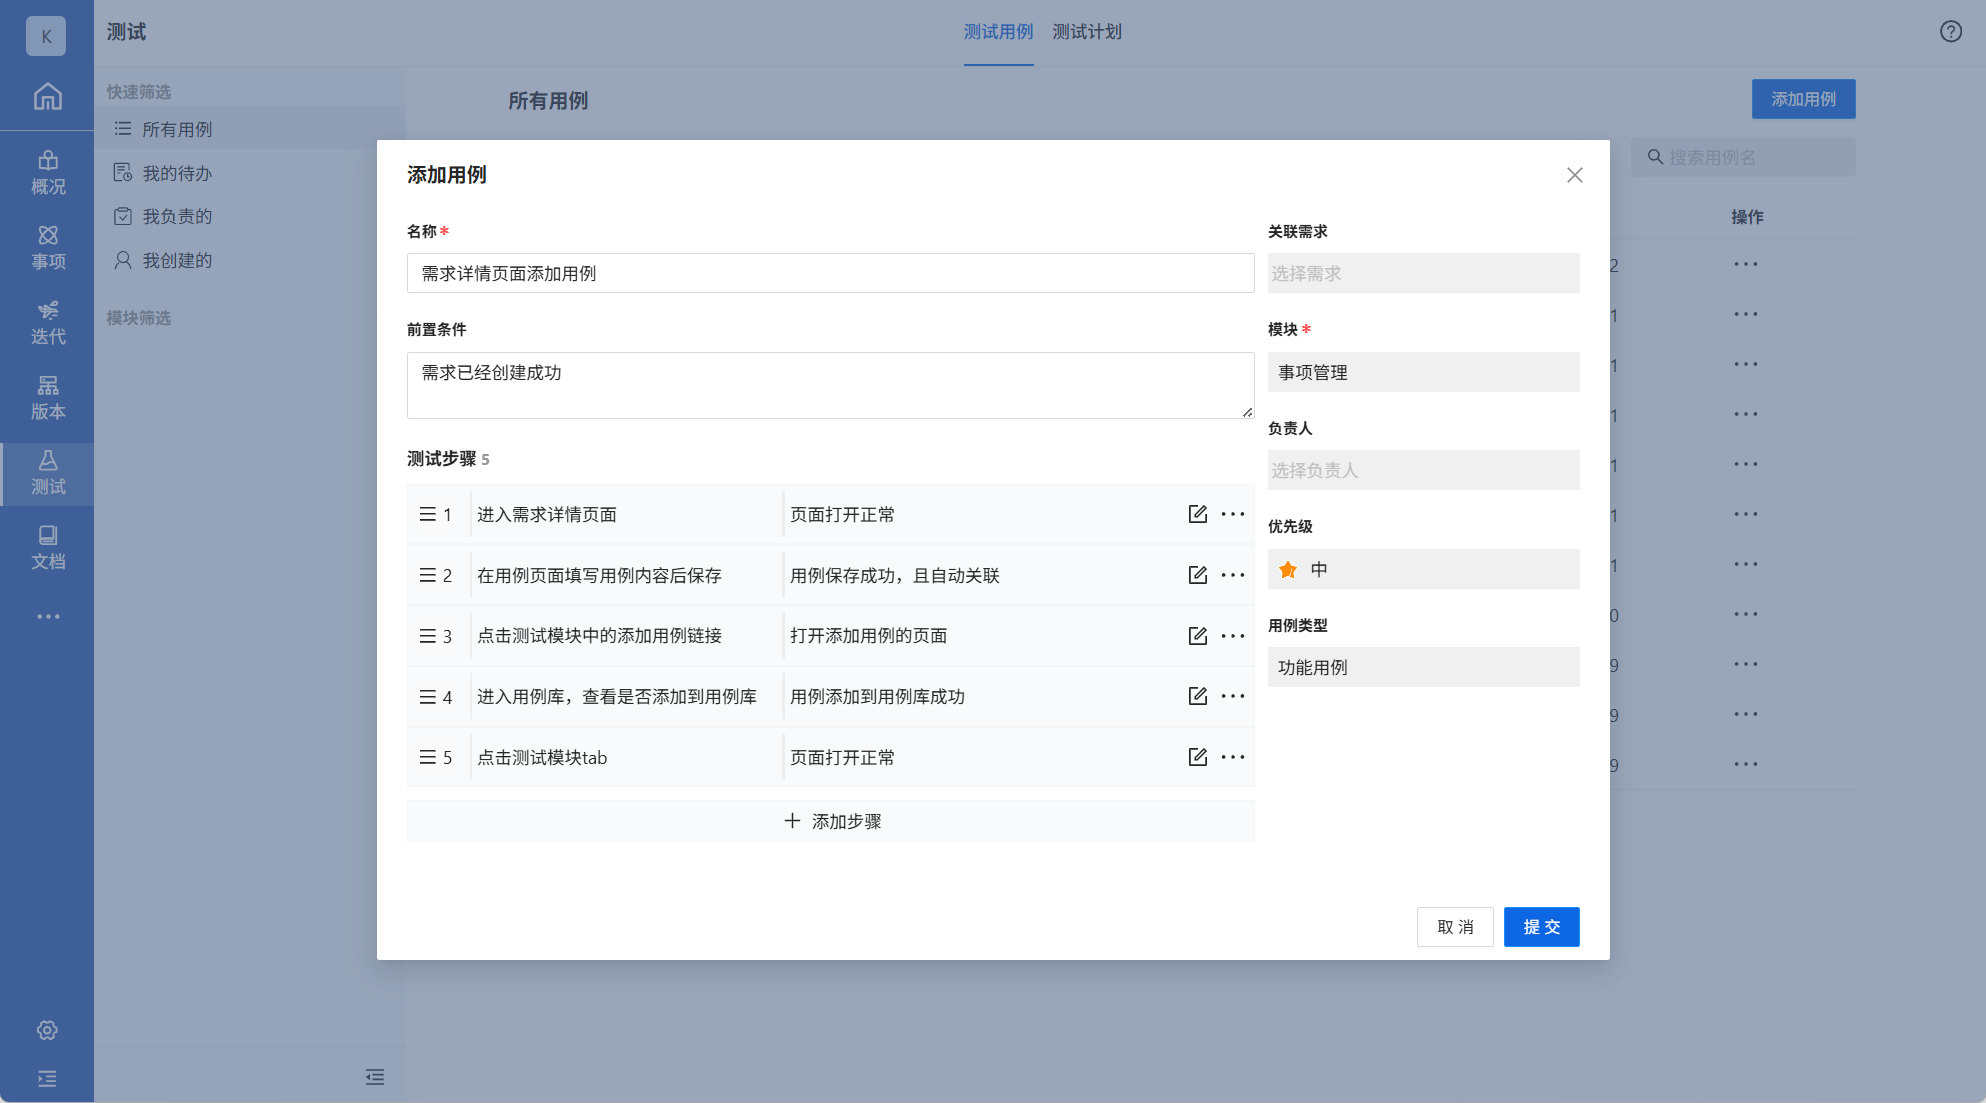Click the drag handle icon of step 4

click(427, 697)
